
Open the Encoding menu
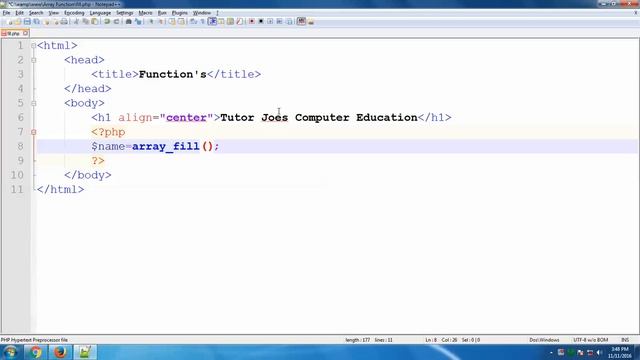[74, 13]
